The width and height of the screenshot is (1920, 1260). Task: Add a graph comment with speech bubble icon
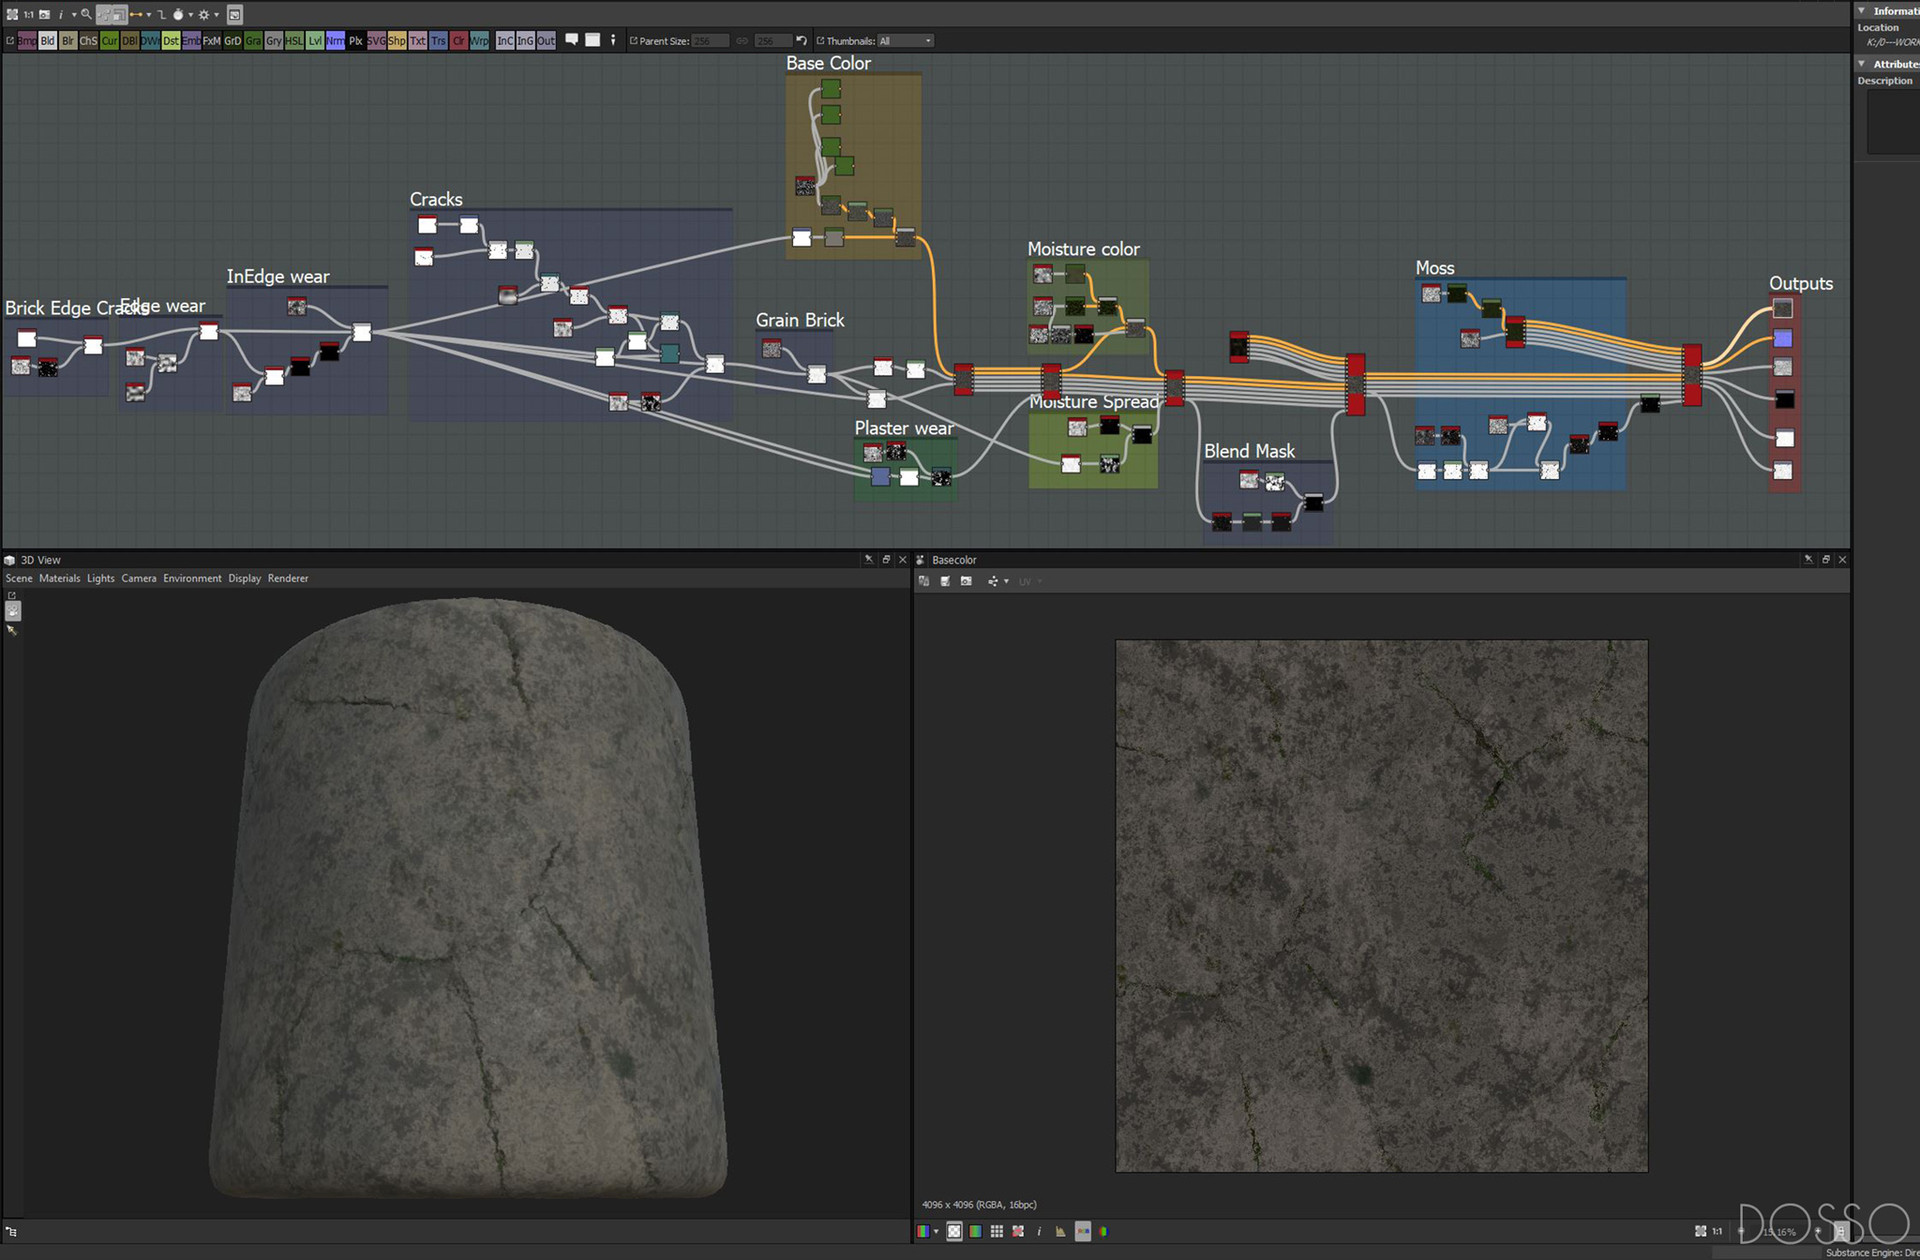572,40
